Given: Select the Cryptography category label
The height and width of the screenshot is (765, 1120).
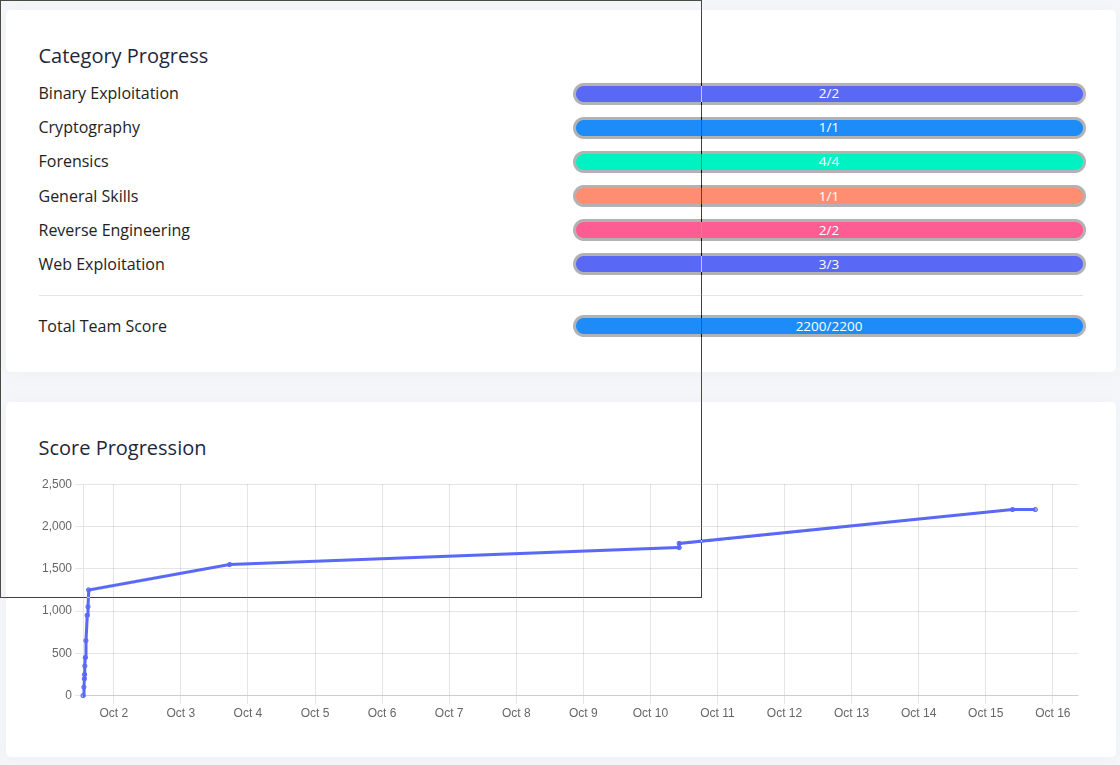Looking at the screenshot, I should pyautogui.click(x=89, y=128).
